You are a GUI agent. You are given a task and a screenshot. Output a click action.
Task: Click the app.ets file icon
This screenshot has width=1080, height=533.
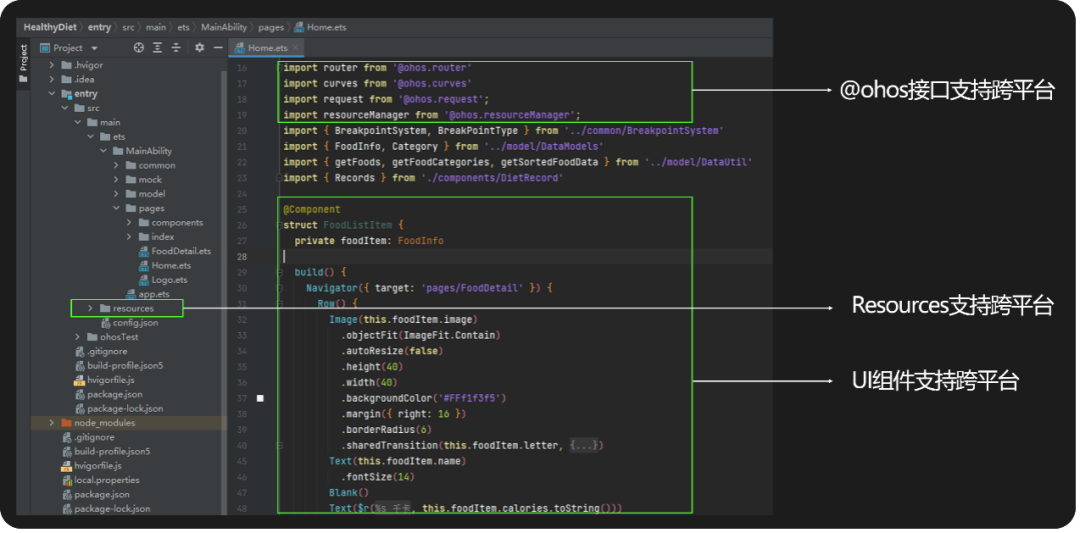132,294
